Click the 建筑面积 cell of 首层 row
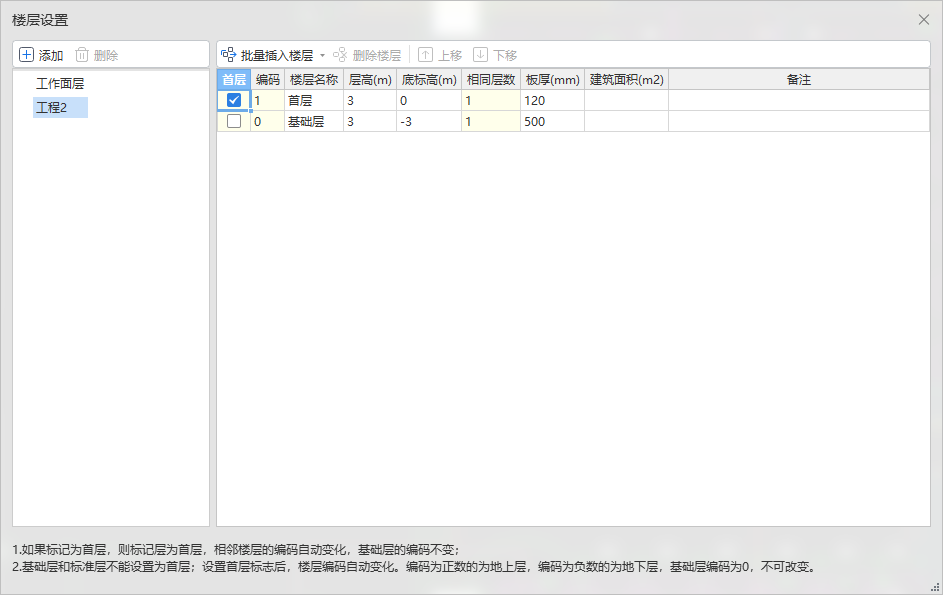Viewport: 943px width, 595px height. [626, 100]
